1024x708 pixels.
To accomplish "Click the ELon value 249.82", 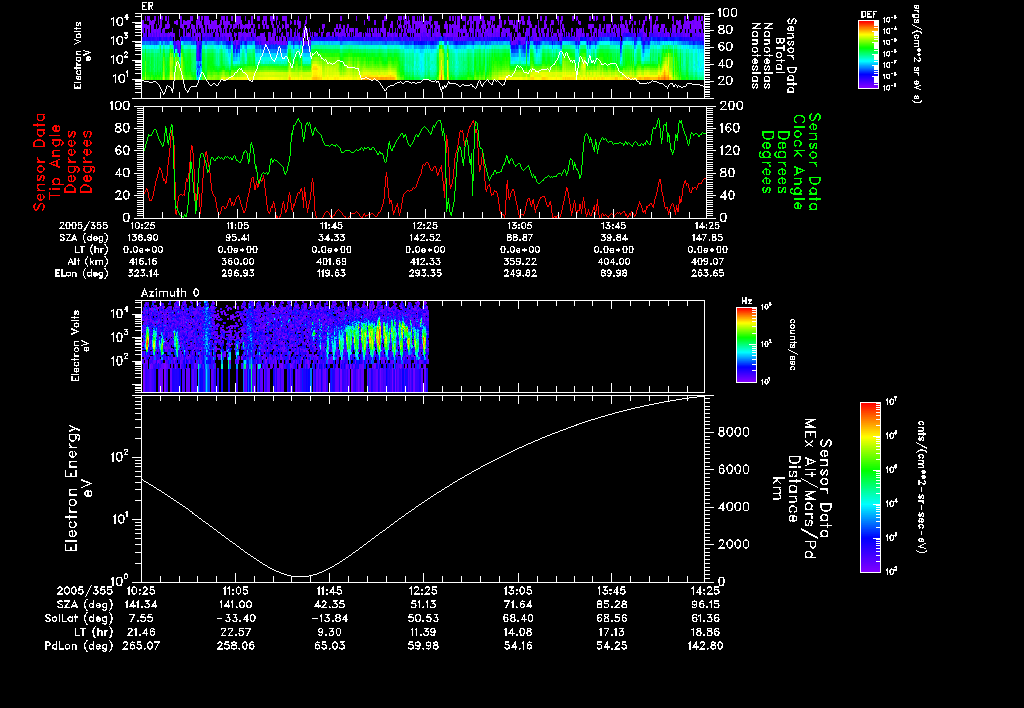I will (x=520, y=273).
